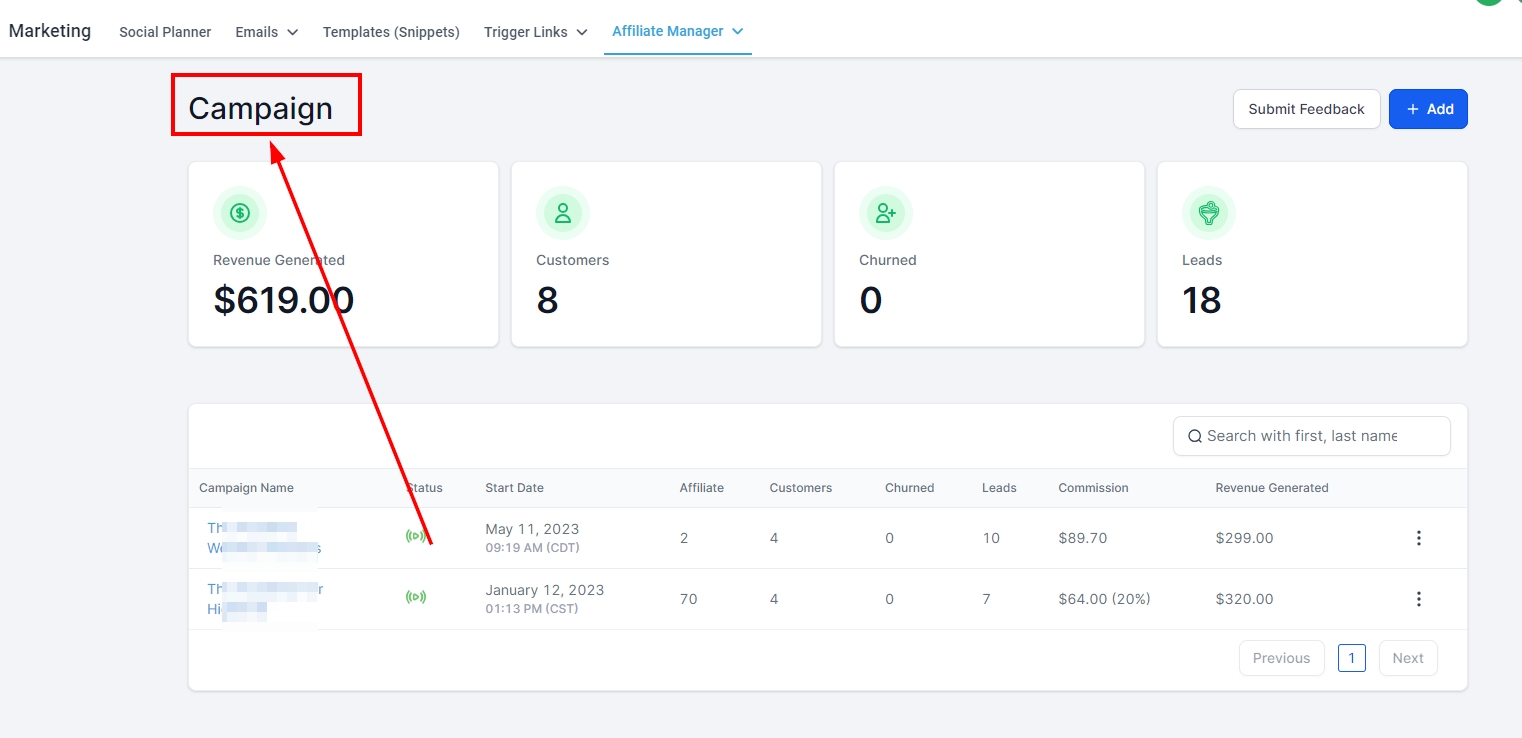The width and height of the screenshot is (1522, 738).
Task: Click the Submit Feedback button
Action: (x=1306, y=109)
